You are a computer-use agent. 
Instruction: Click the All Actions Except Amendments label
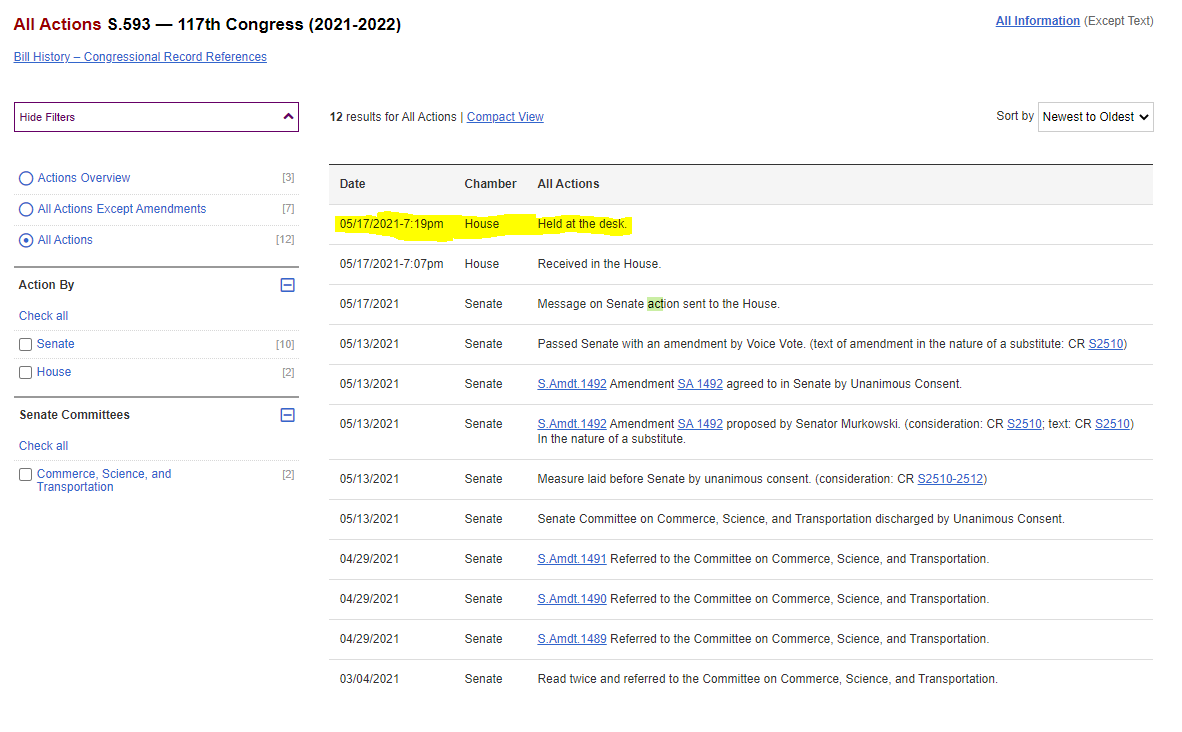pyautogui.click(x=121, y=209)
